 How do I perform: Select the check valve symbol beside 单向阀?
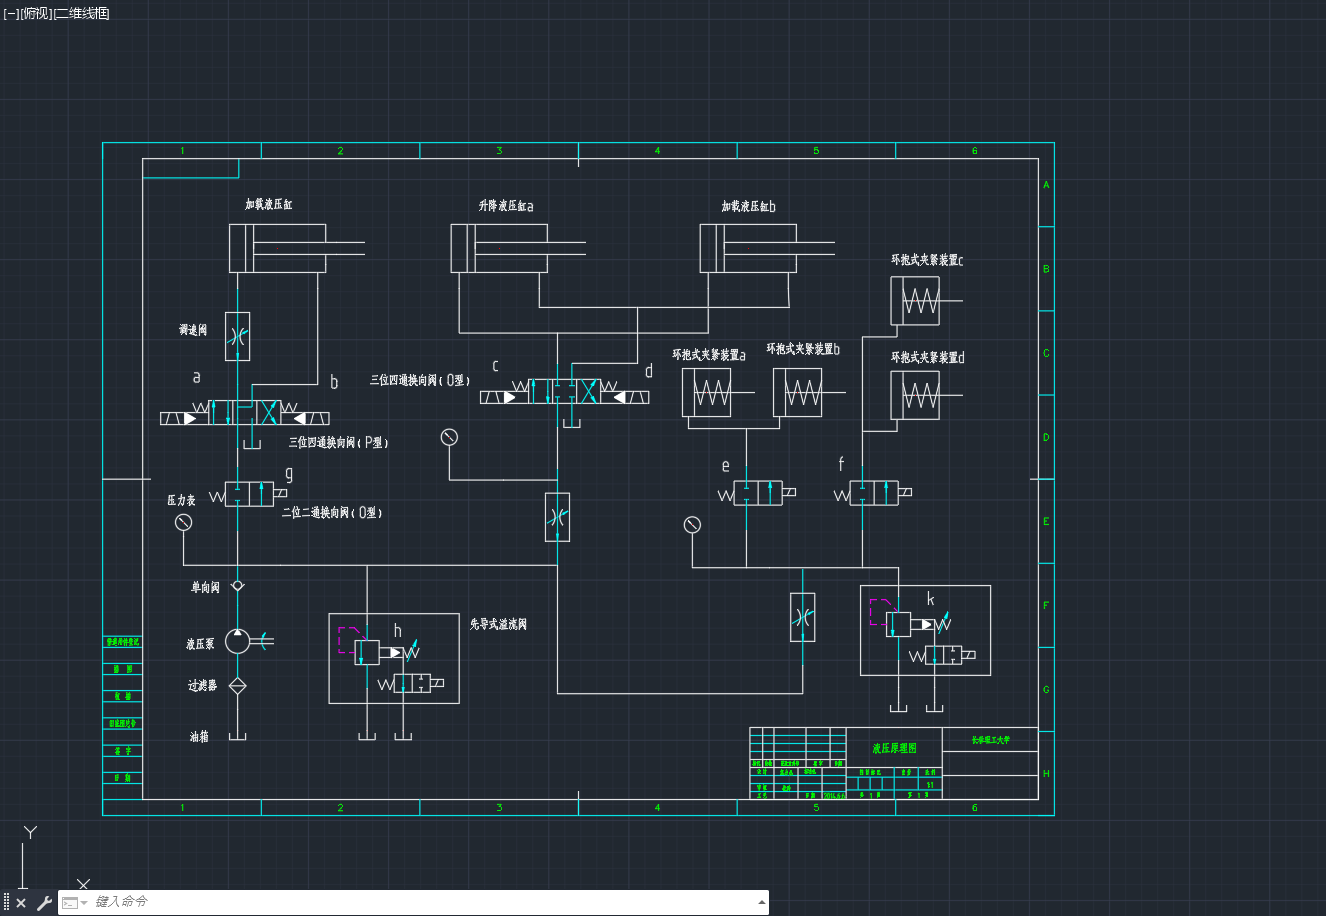pos(238,586)
